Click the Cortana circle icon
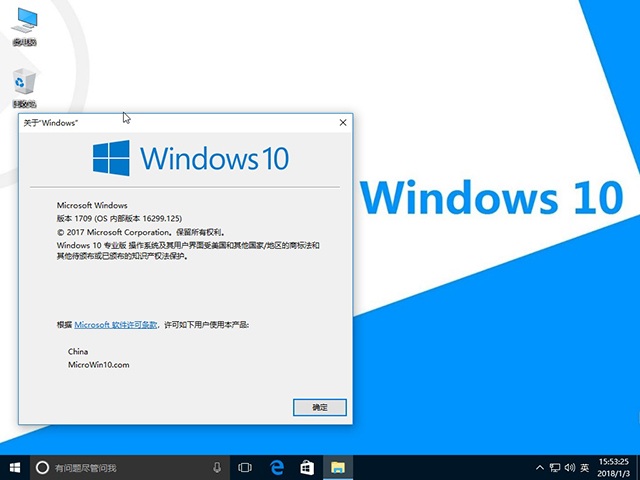Image resolution: width=640 pixels, height=480 pixels. (42, 467)
